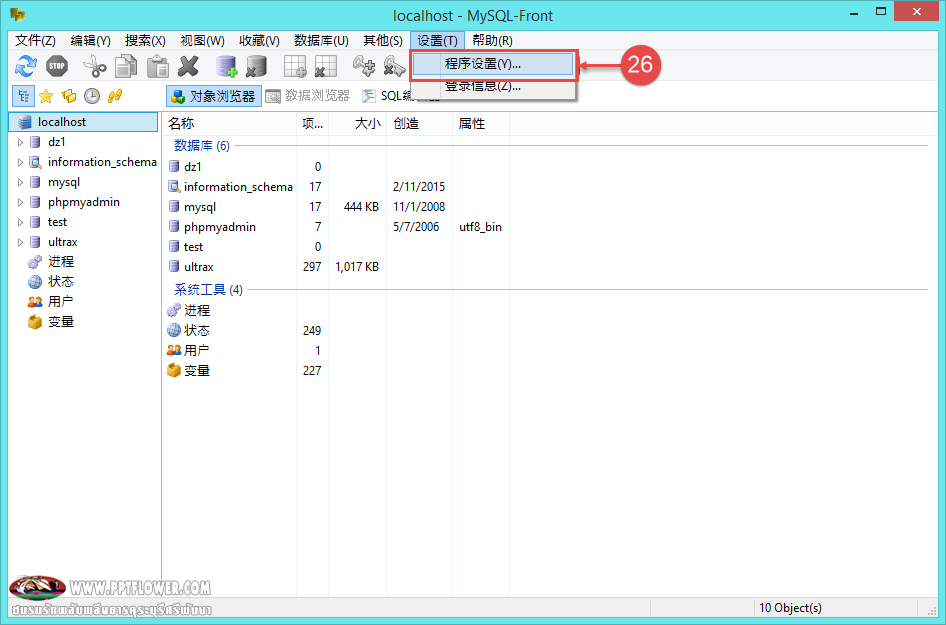Close the 设置(T) menu
Screen dimensions: 946x625
[x=437, y=40]
